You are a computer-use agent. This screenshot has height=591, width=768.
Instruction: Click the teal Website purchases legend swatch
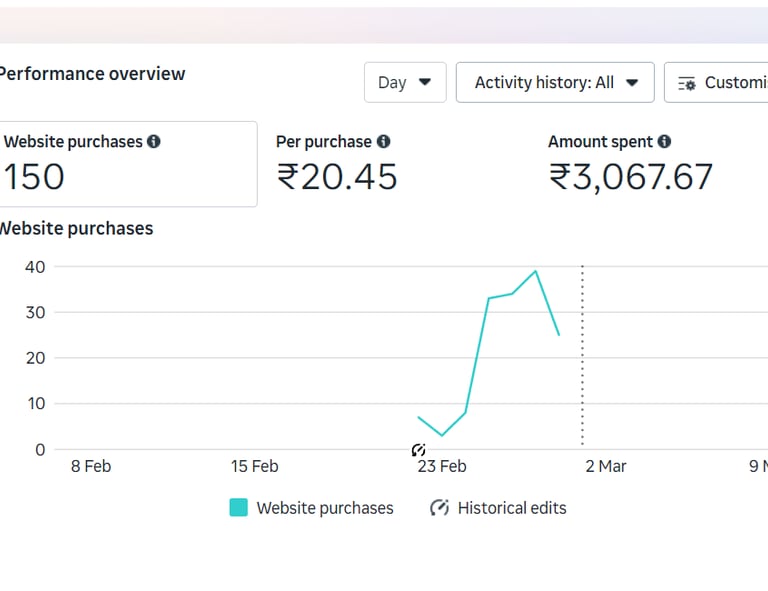click(x=238, y=508)
